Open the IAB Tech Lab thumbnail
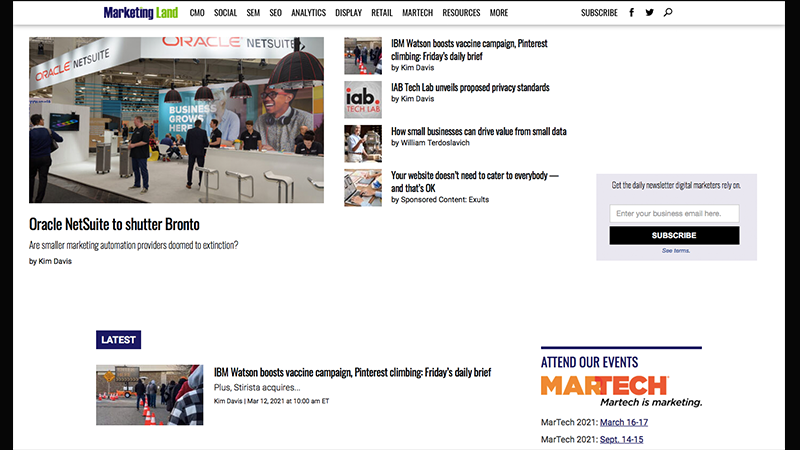The height and width of the screenshot is (450, 800). 363,99
